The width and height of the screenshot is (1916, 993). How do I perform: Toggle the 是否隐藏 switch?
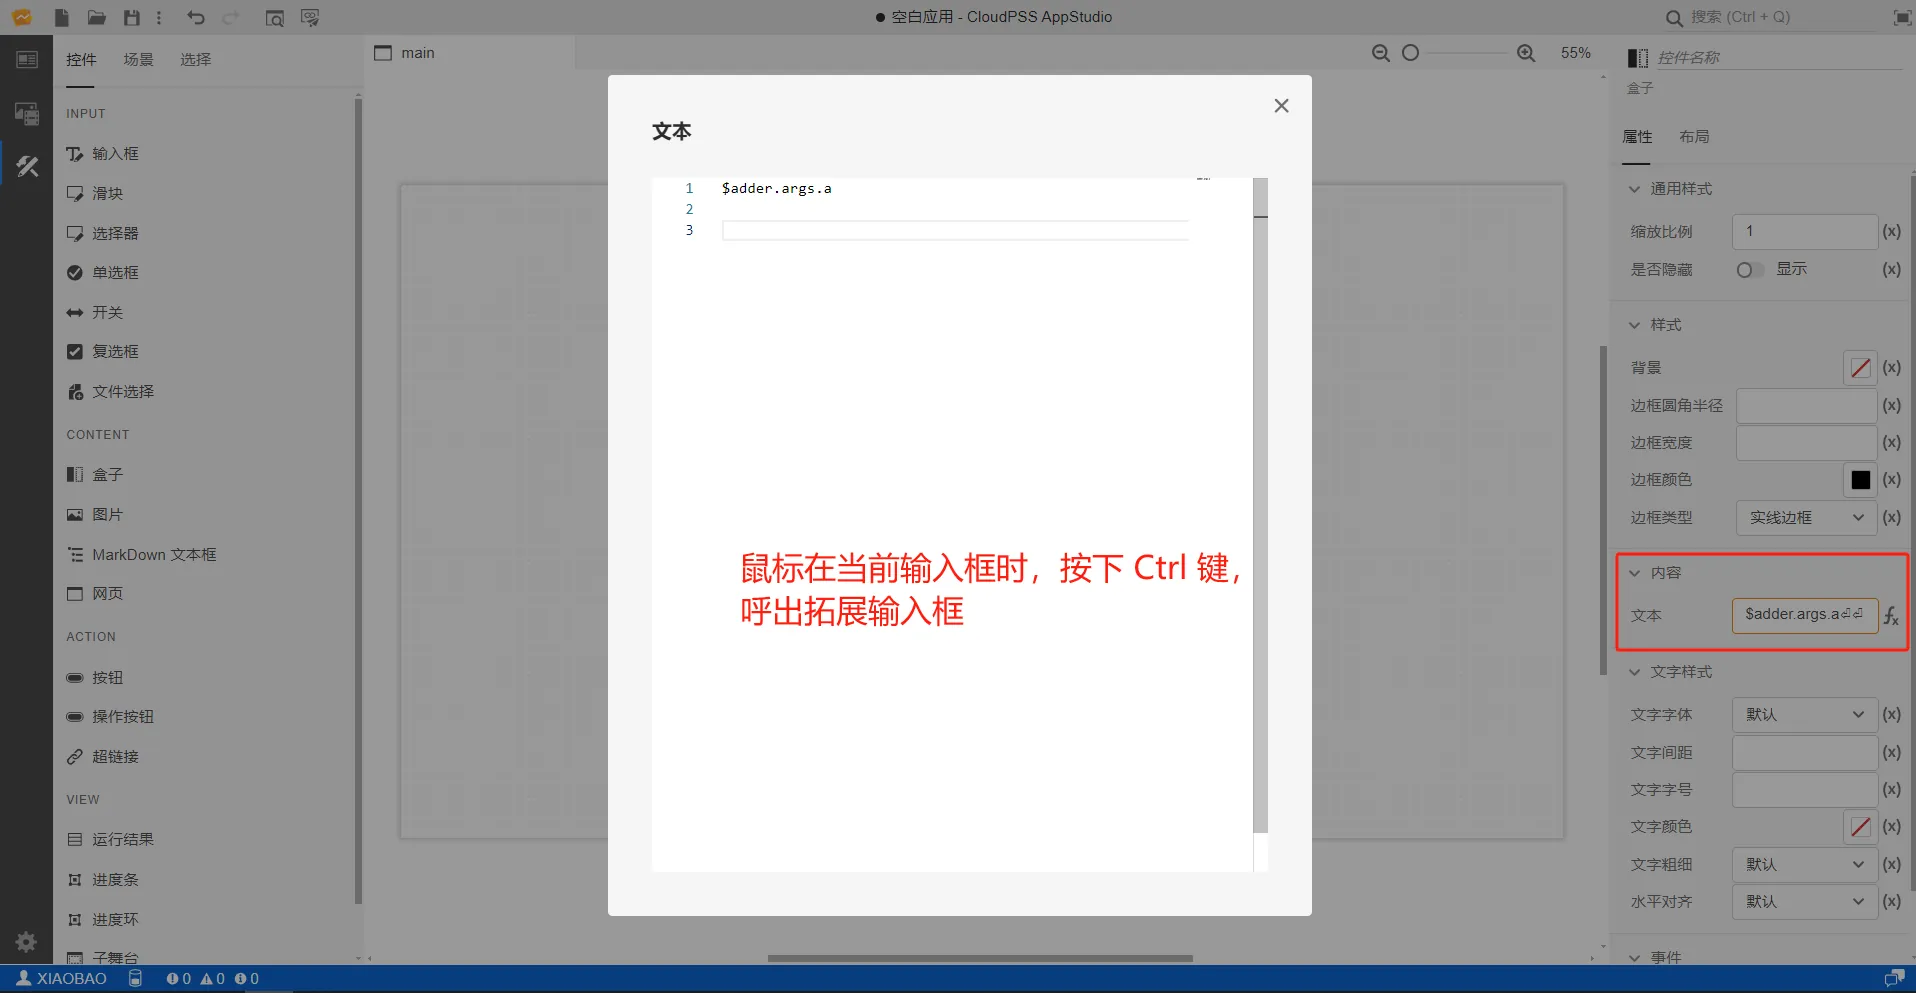[x=1749, y=270]
